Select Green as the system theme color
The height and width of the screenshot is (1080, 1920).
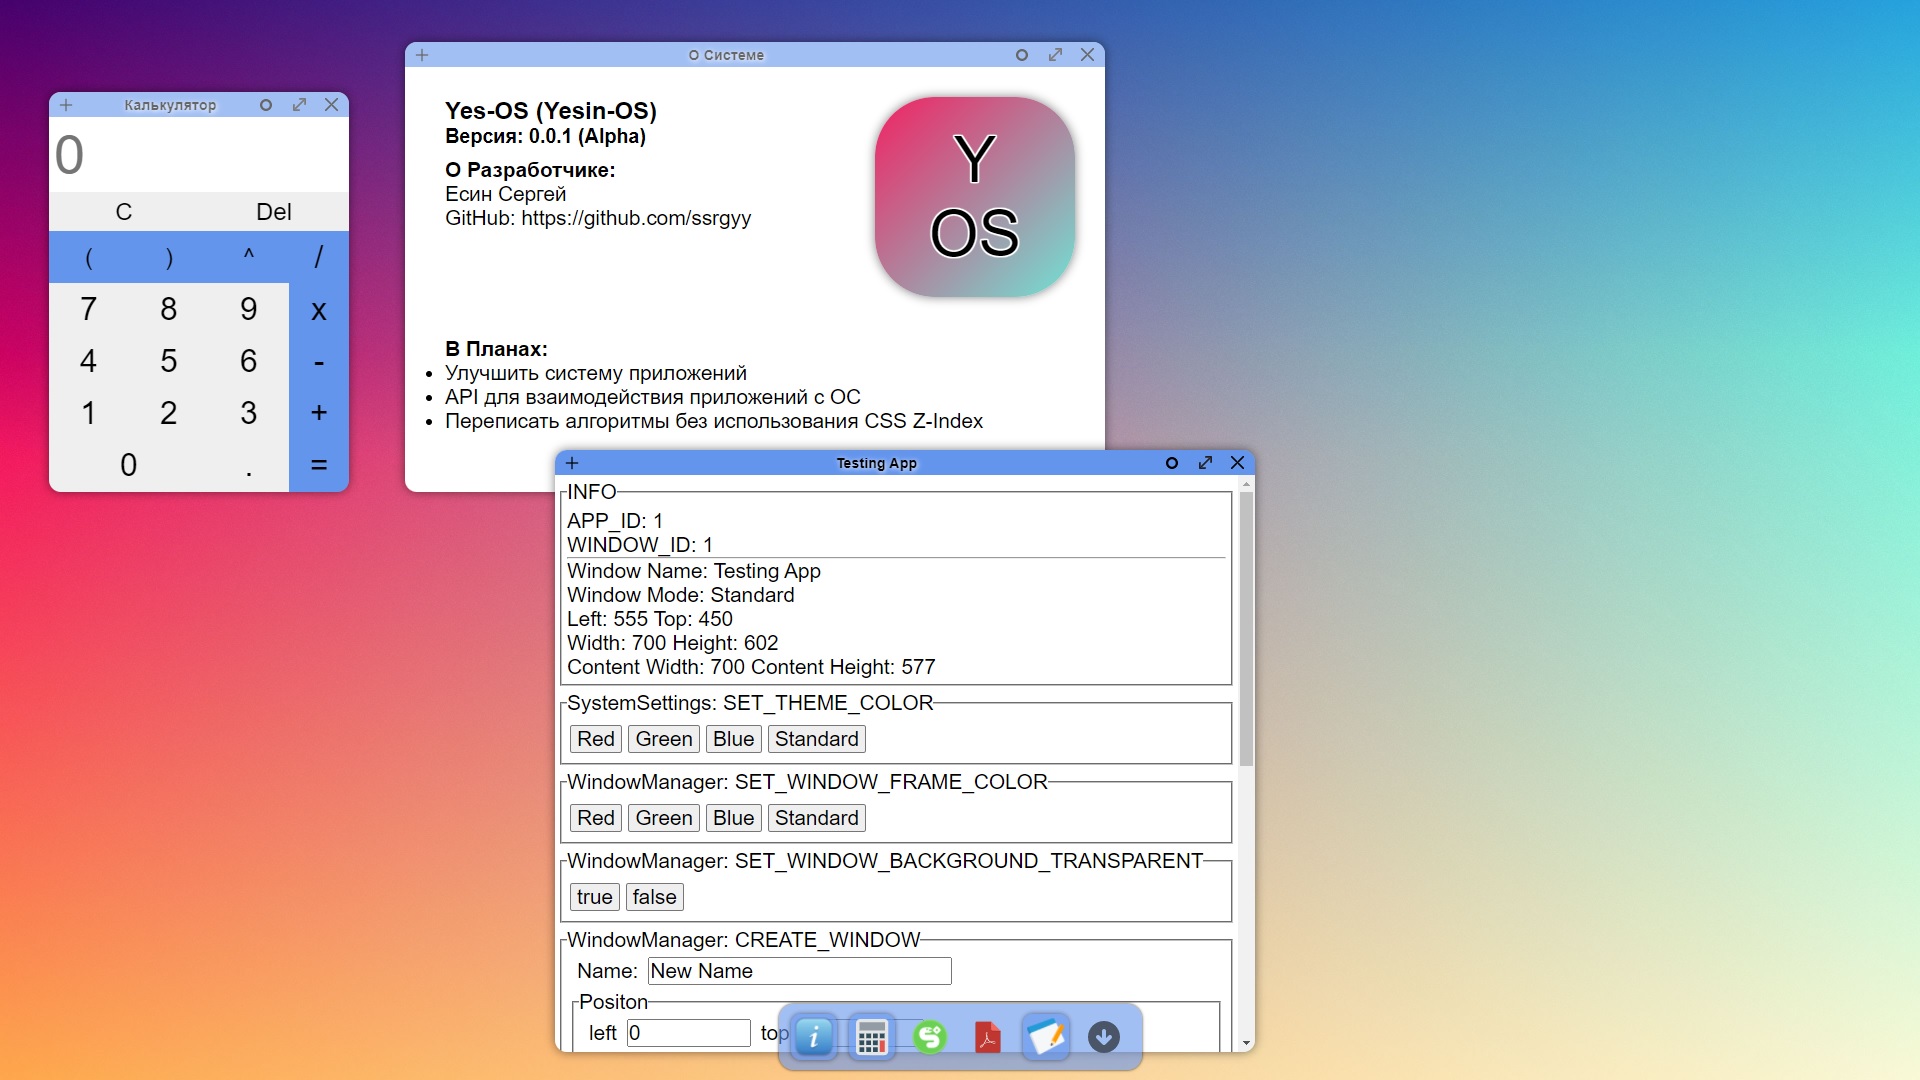[x=662, y=738]
